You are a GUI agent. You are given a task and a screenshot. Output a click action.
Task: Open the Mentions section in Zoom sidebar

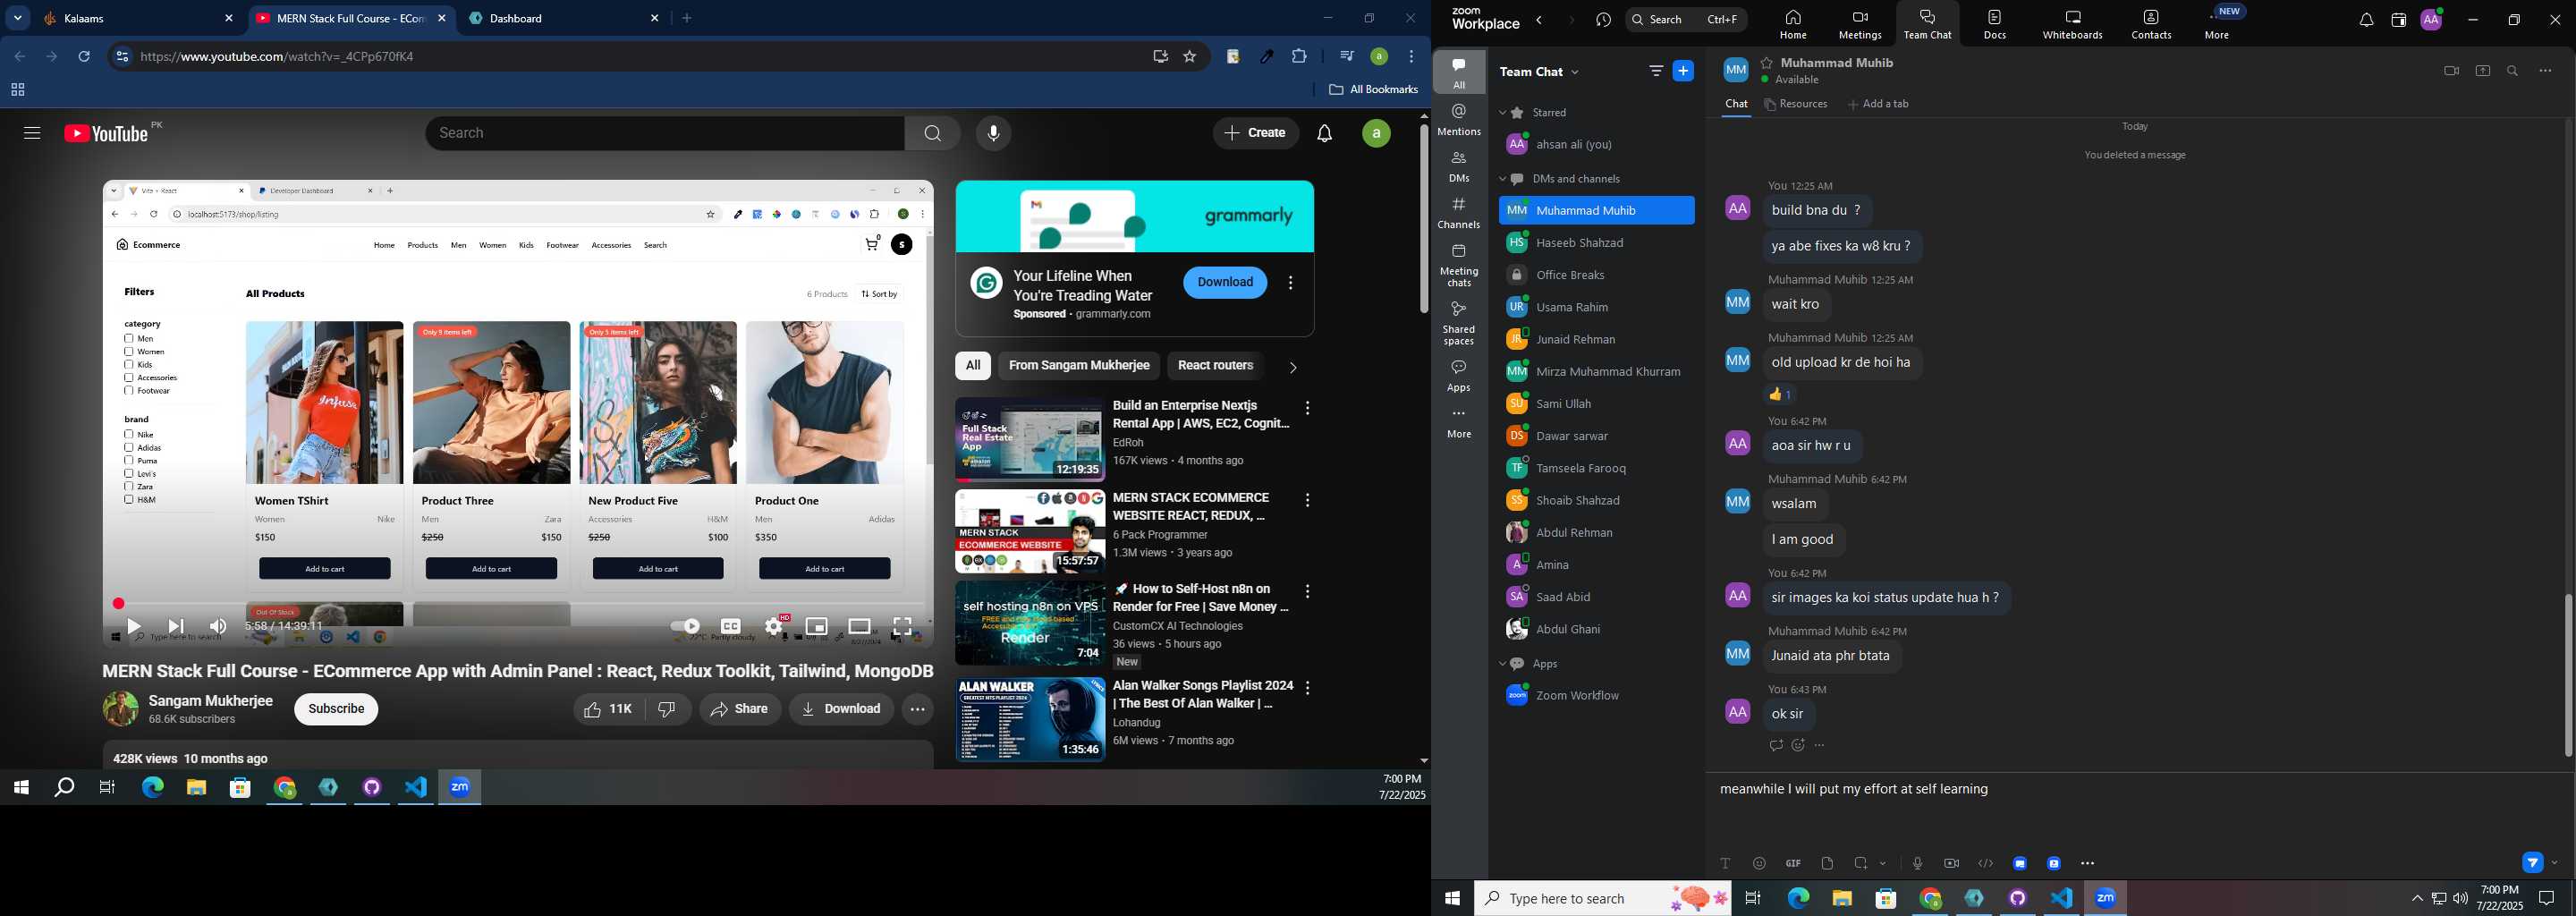[1459, 120]
